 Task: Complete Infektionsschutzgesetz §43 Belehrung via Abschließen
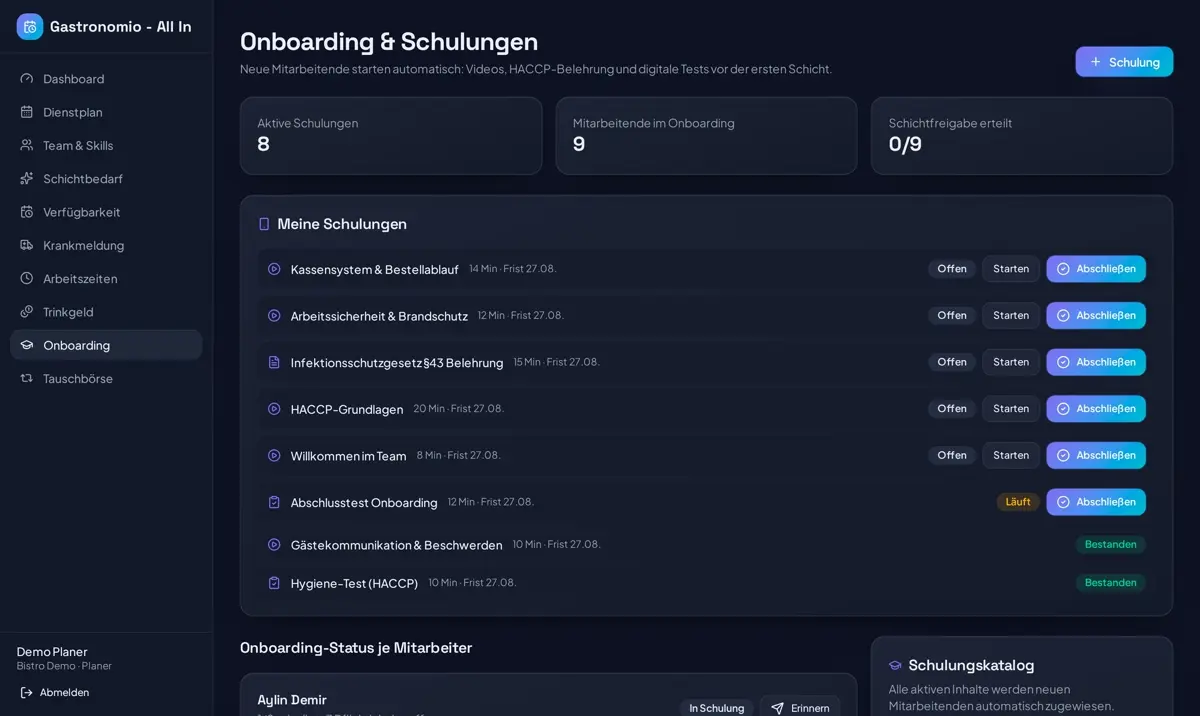[1096, 362]
